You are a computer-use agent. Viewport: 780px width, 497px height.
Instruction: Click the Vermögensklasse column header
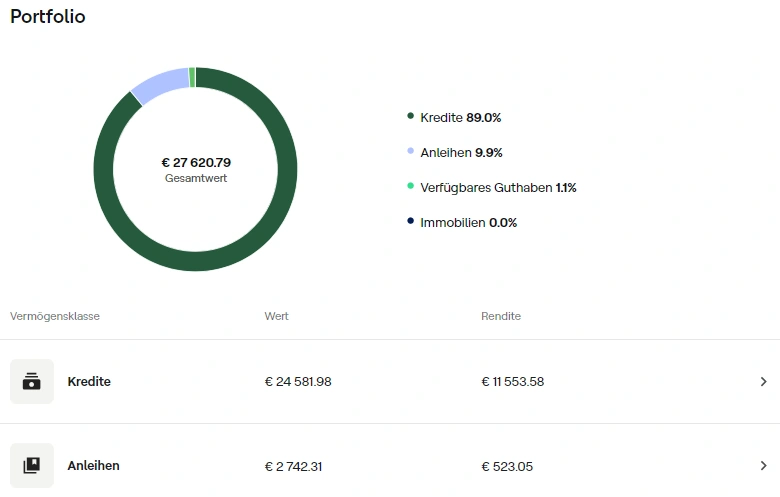click(x=55, y=316)
